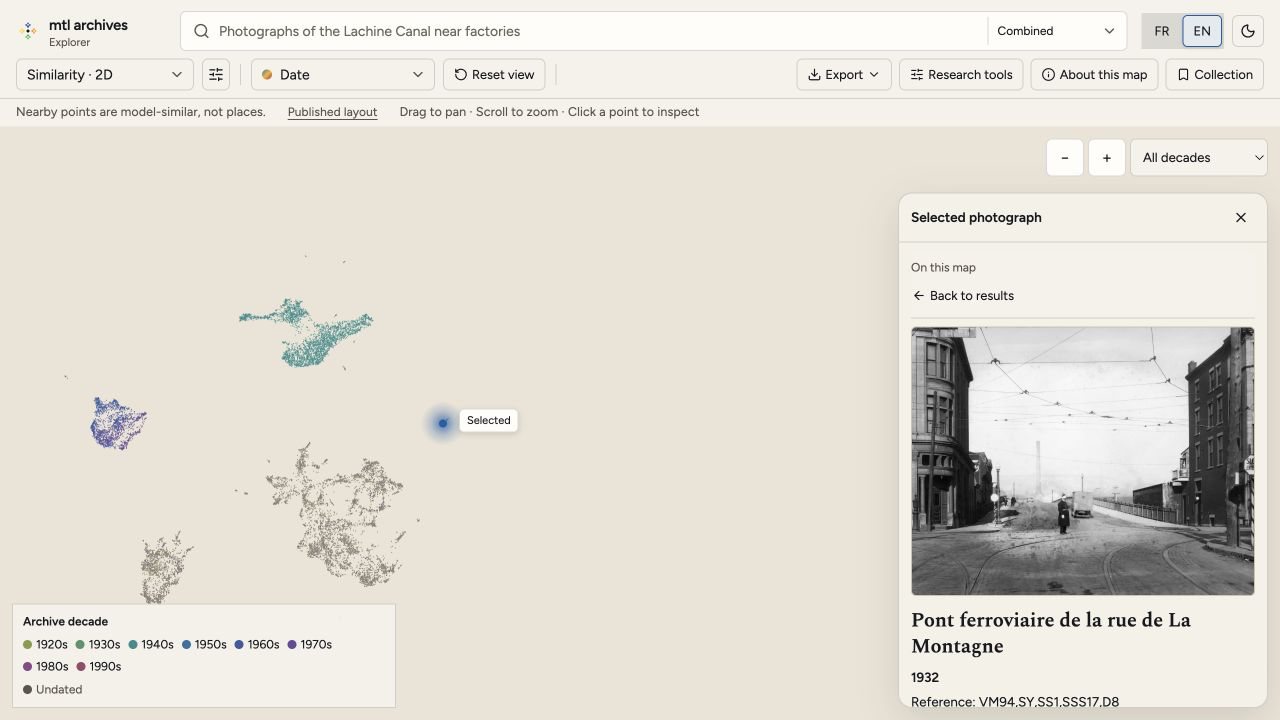Close the Selected photograph panel
This screenshot has width=1280, height=720.
pos(1241,218)
